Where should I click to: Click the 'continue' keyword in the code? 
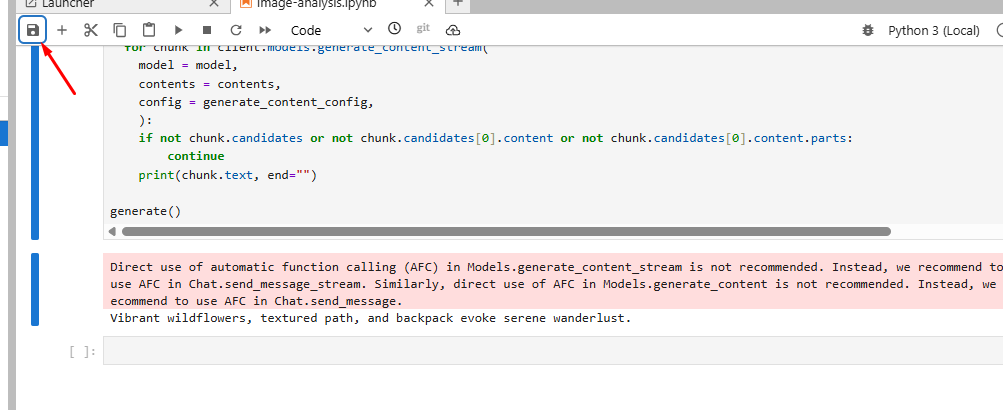pos(196,156)
